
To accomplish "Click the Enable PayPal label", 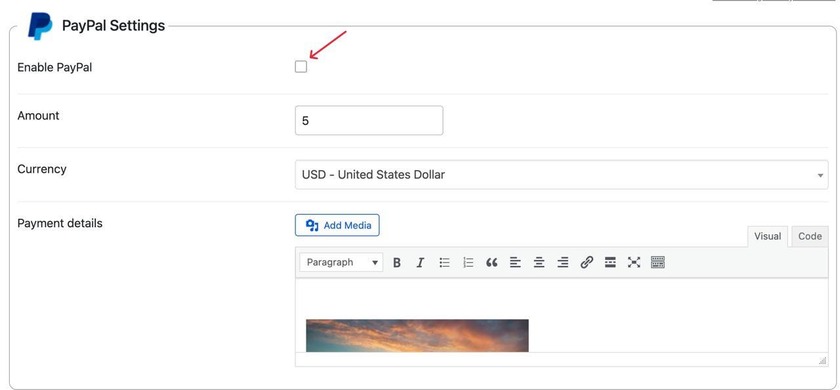I will click(55, 68).
